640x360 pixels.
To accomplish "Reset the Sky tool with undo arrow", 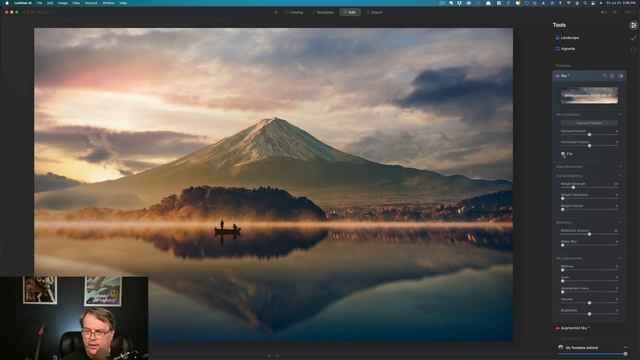I will (x=604, y=76).
